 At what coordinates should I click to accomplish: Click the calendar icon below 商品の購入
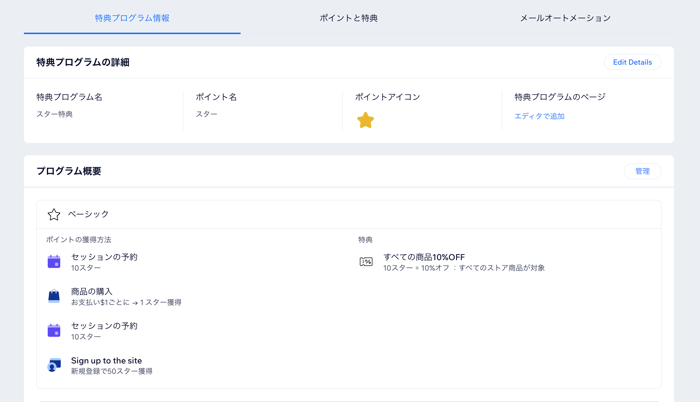tap(54, 330)
